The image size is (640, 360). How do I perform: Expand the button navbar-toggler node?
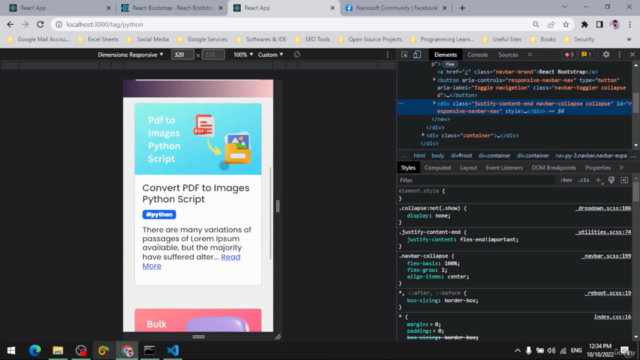point(434,80)
